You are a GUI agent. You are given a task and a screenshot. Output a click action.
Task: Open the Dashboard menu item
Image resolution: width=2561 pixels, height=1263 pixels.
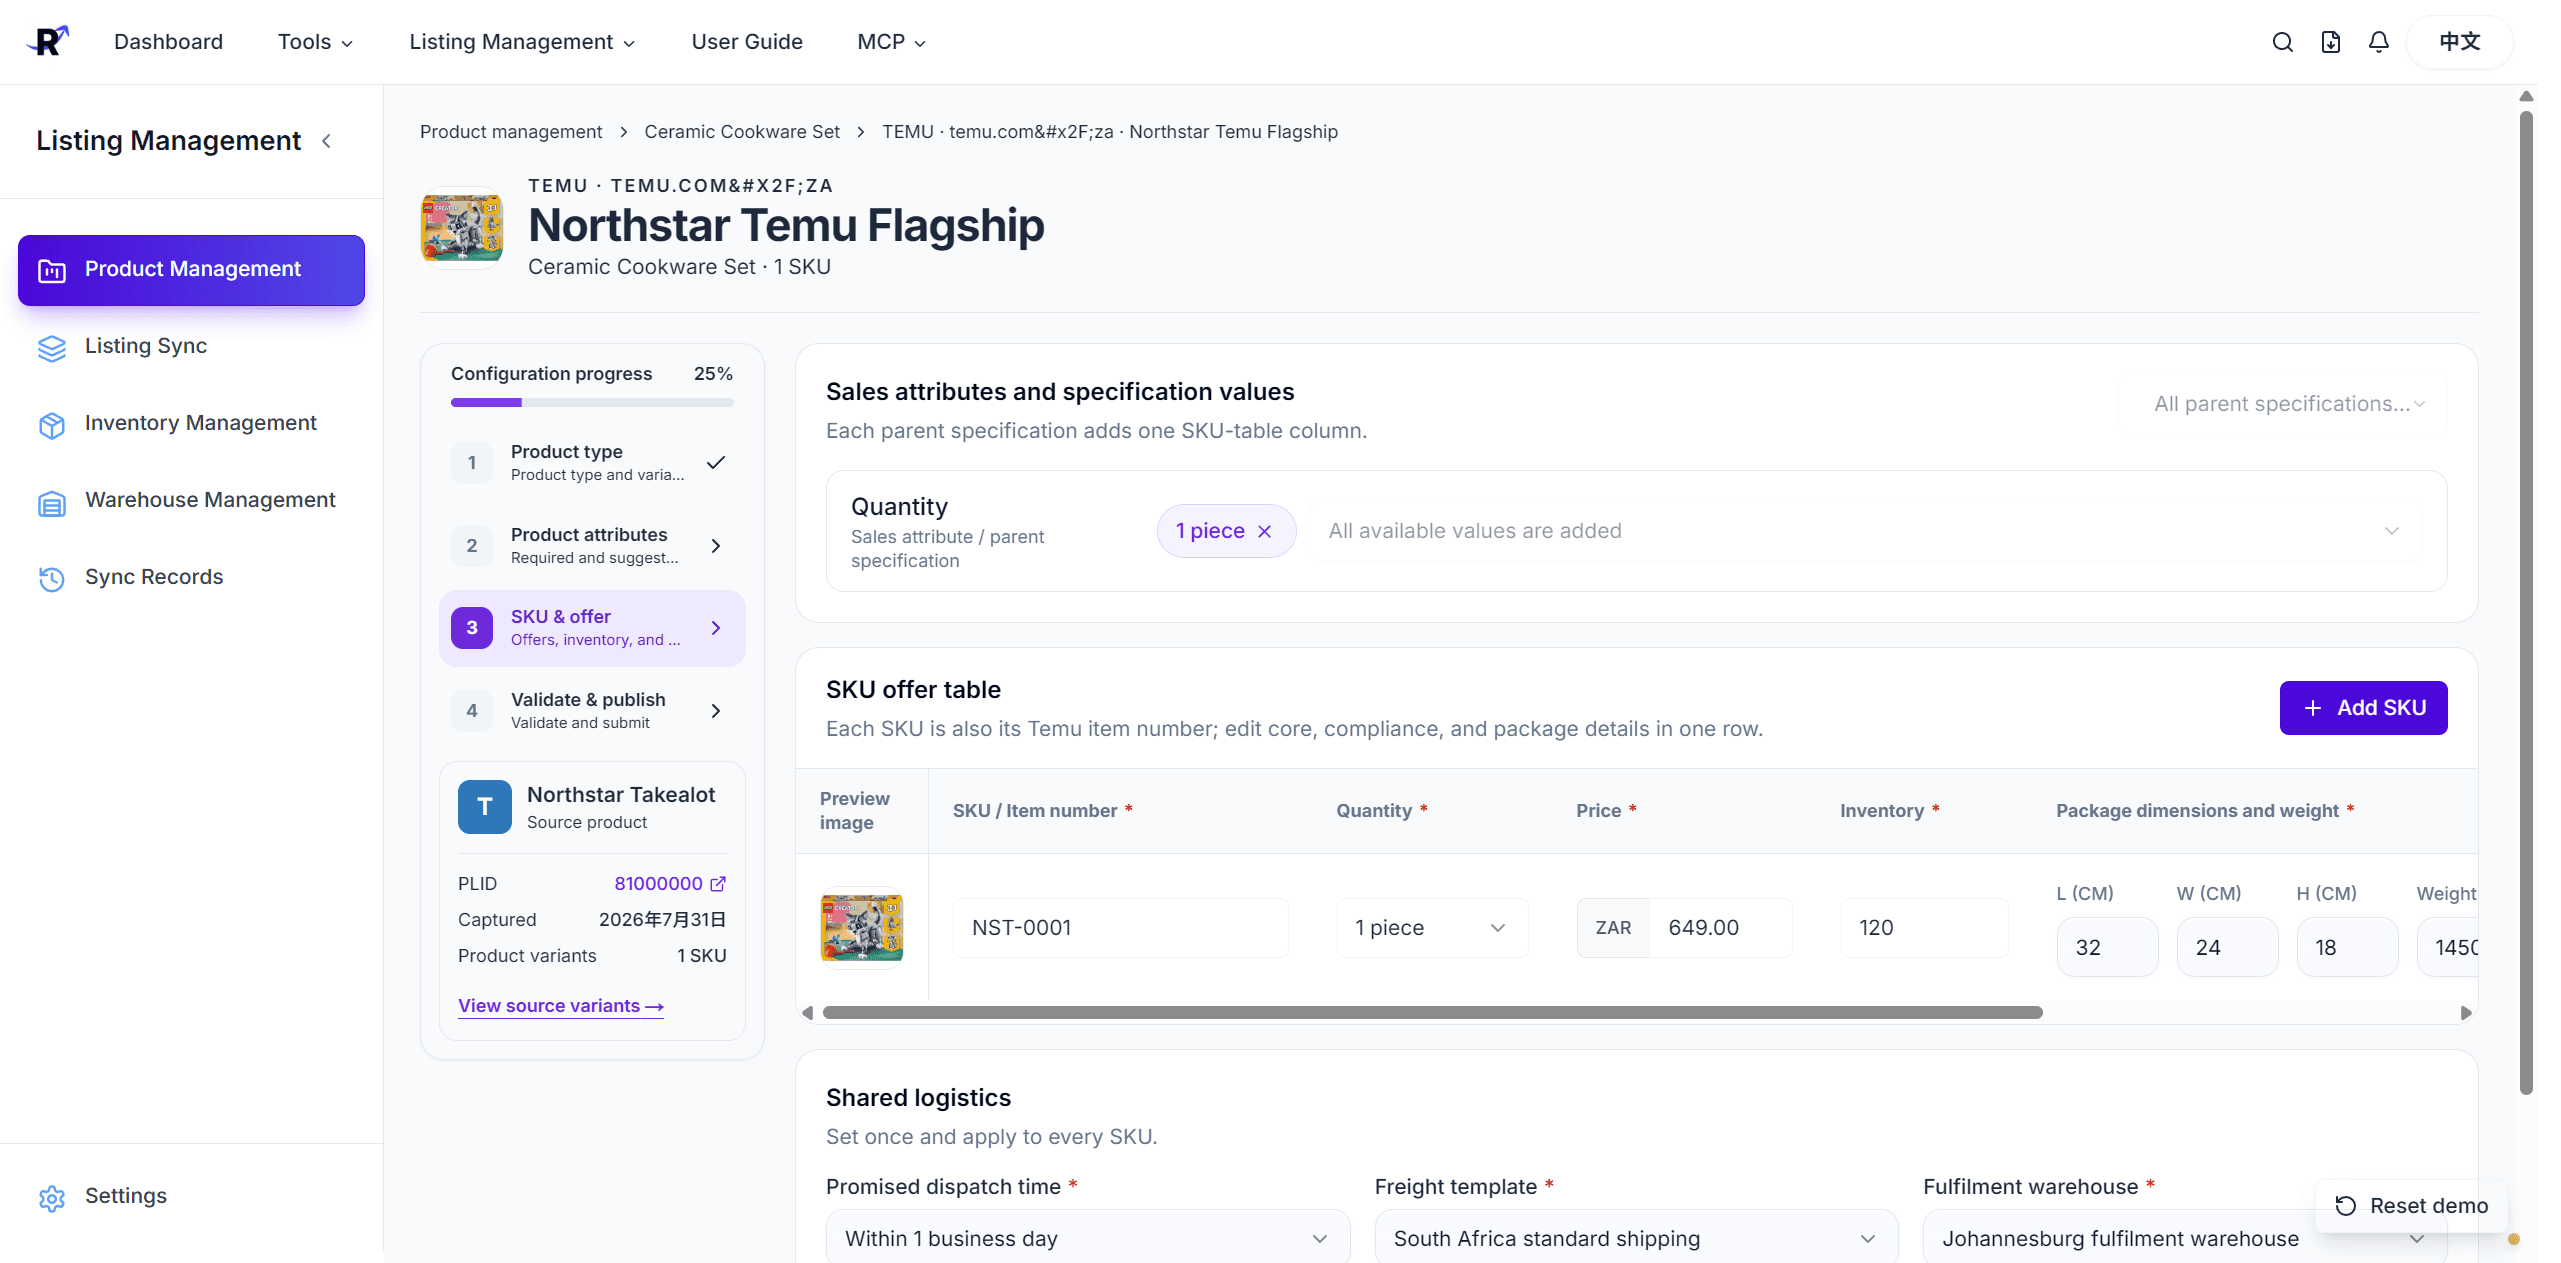[168, 42]
